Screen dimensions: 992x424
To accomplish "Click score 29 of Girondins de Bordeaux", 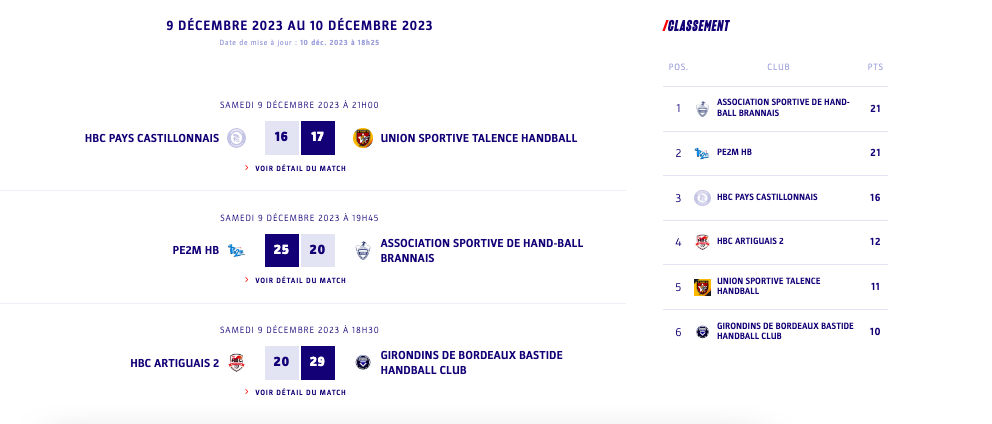I will [x=318, y=362].
